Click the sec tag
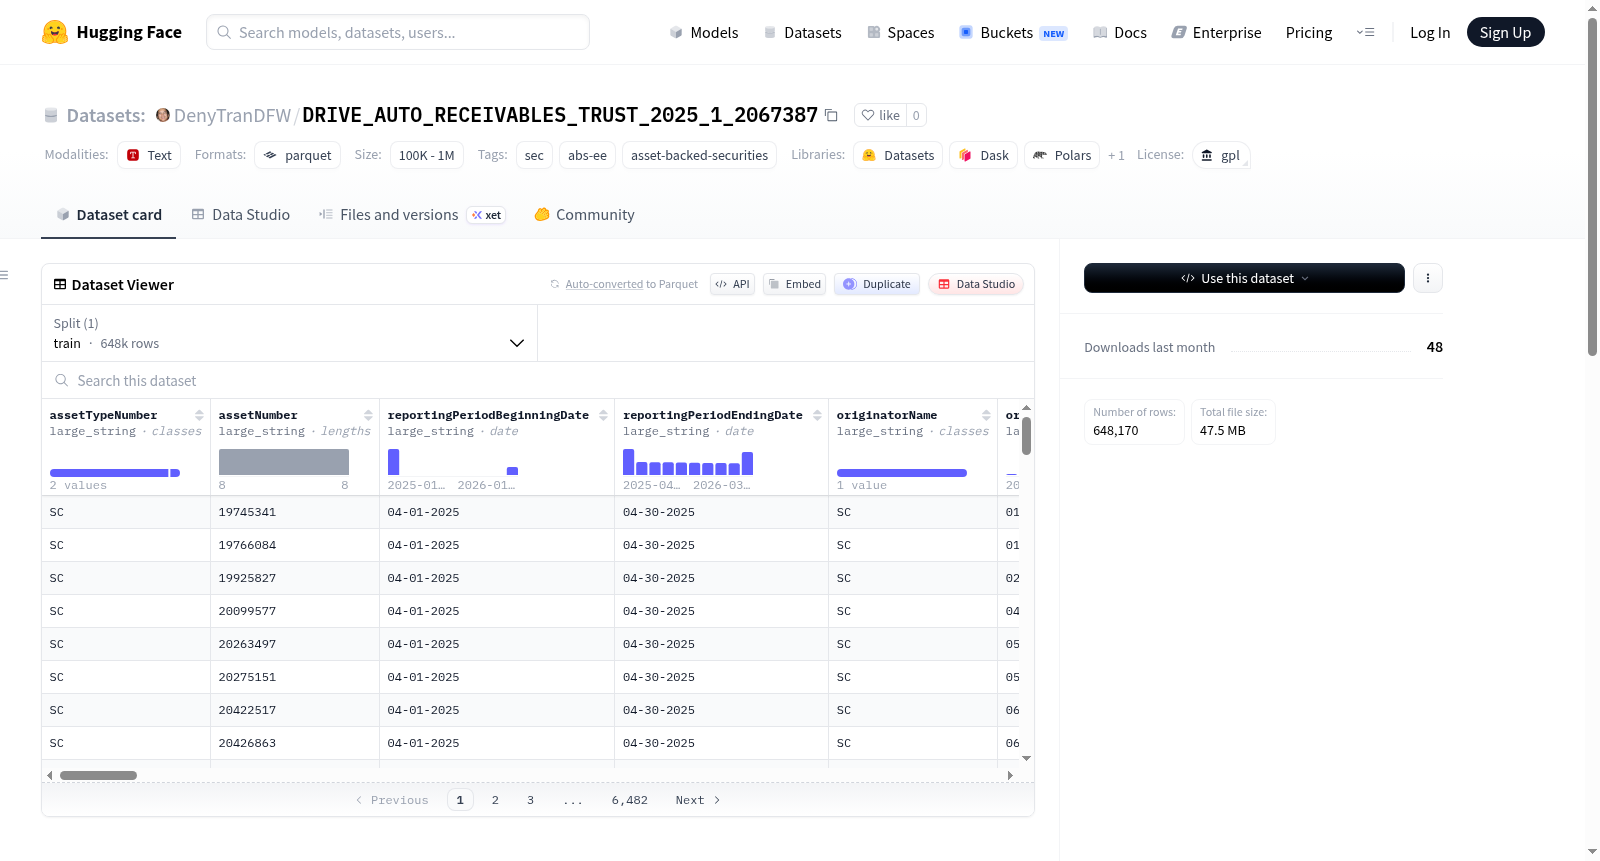The height and width of the screenshot is (861, 1600). click(534, 155)
